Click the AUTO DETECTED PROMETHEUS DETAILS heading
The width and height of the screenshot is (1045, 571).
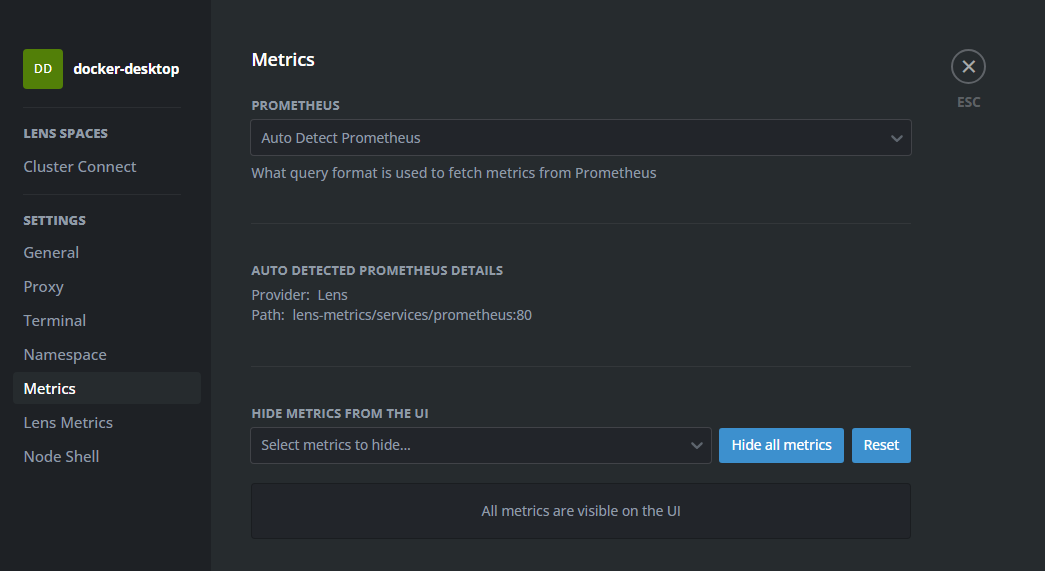point(377,271)
